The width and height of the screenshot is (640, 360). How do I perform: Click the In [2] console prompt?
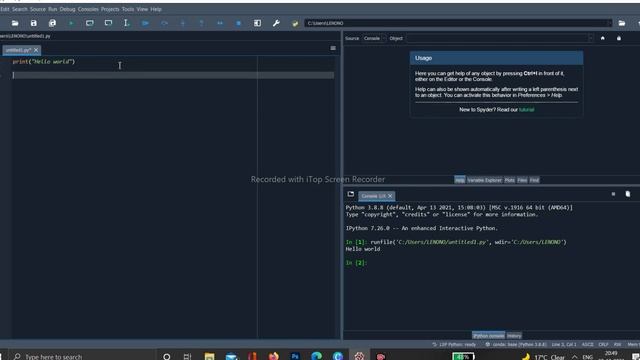click(x=356, y=263)
